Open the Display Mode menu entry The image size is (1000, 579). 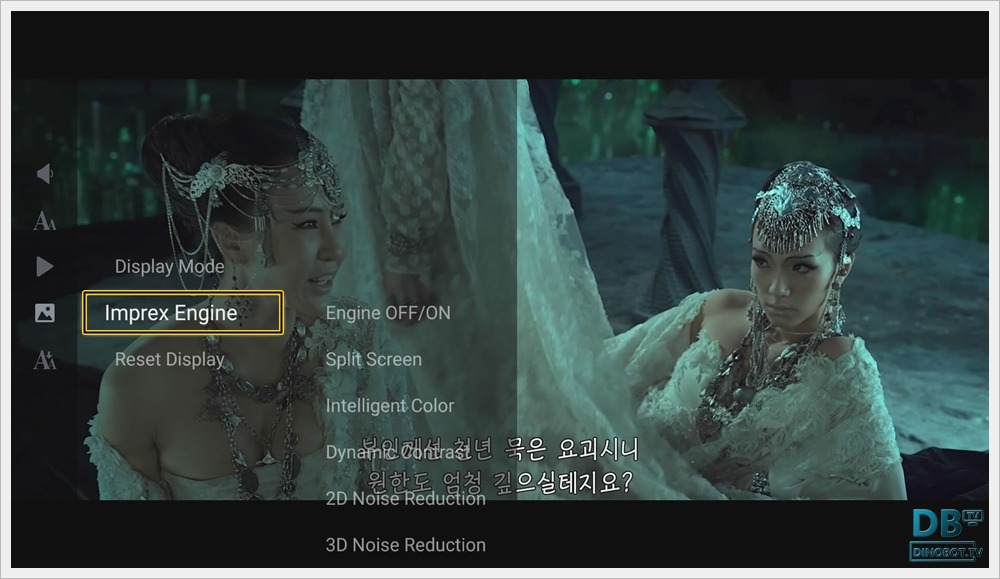[170, 267]
